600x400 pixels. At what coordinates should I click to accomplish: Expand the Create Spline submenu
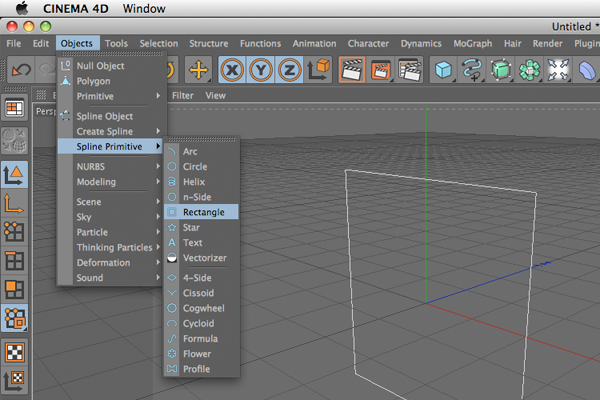(x=112, y=131)
